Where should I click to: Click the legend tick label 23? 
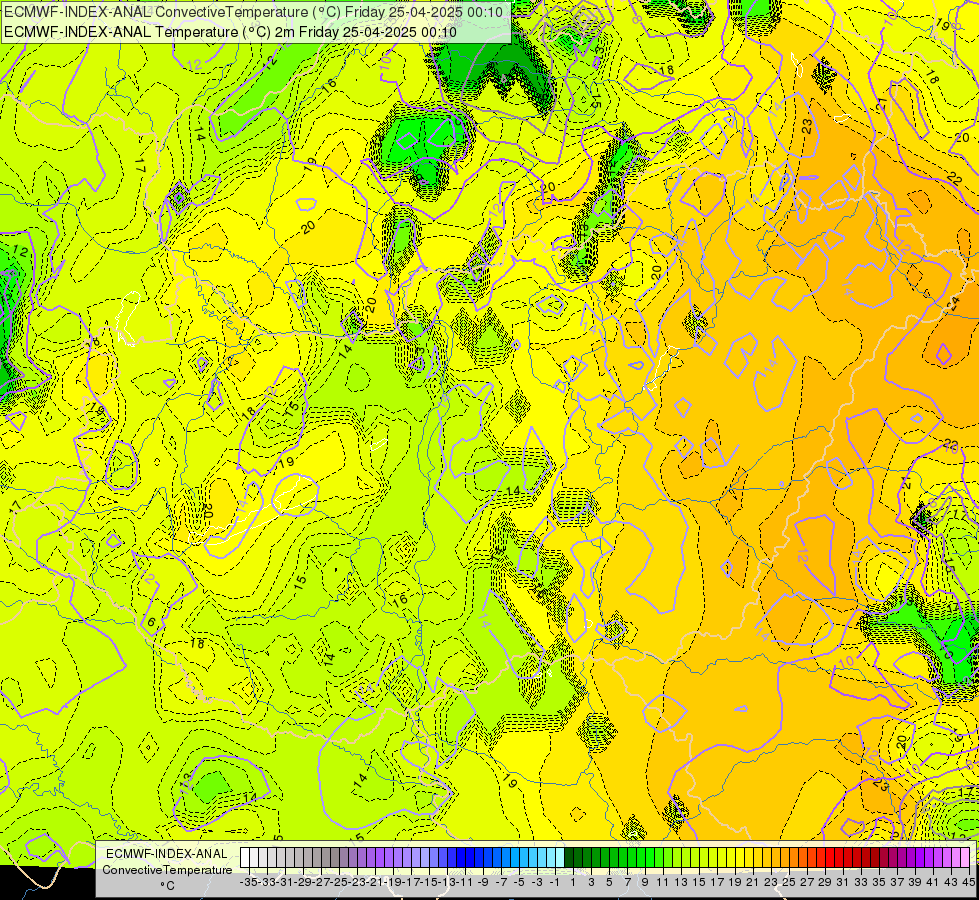coord(771,882)
